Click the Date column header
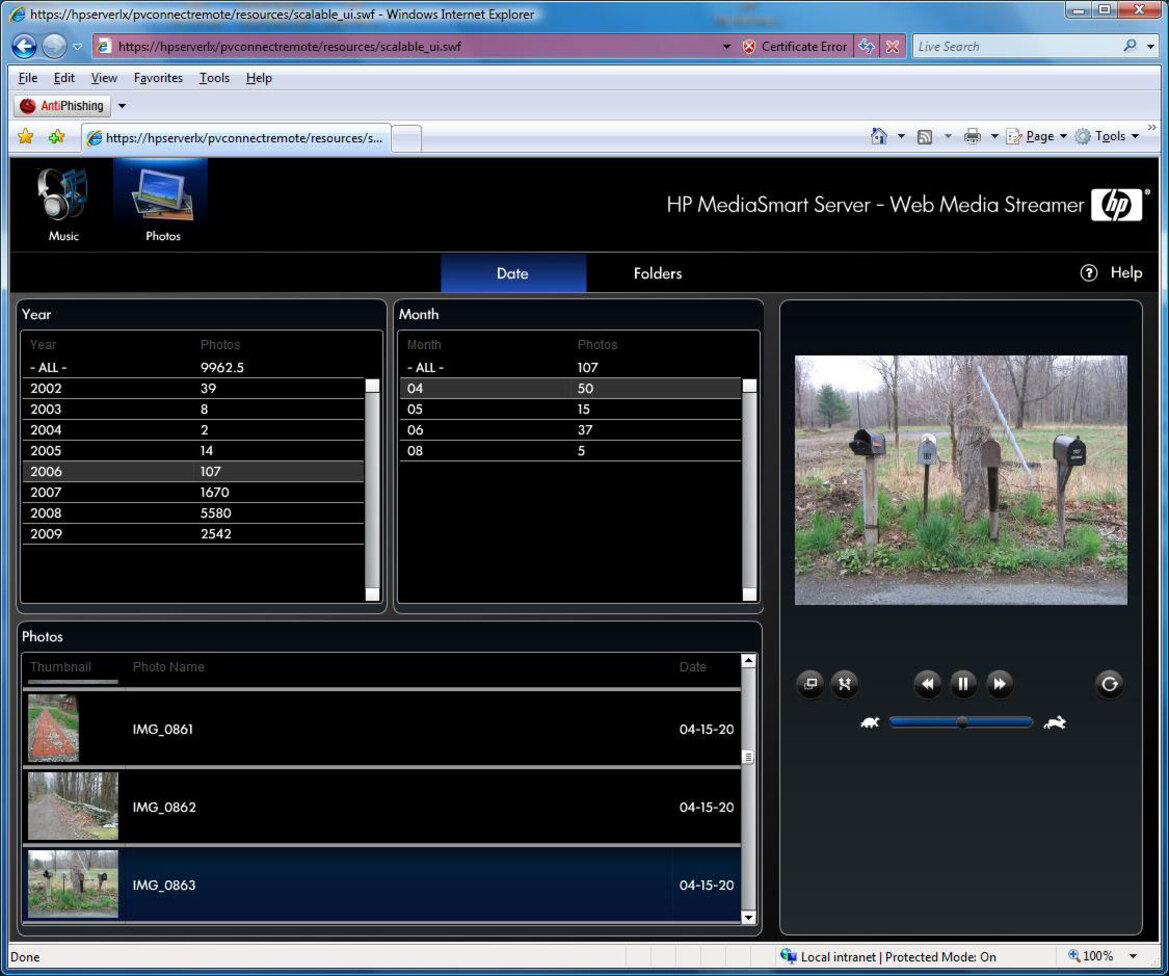 tap(693, 667)
